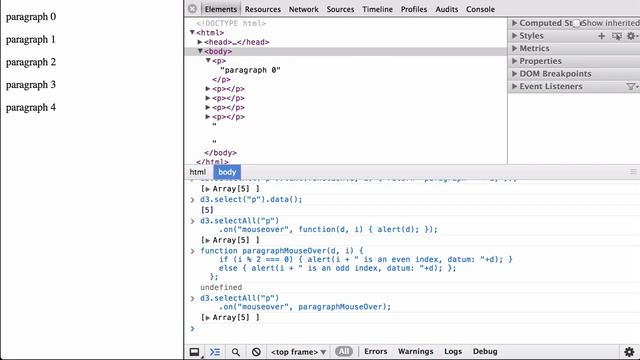Click paragraph 0 on the page

coord(31,17)
